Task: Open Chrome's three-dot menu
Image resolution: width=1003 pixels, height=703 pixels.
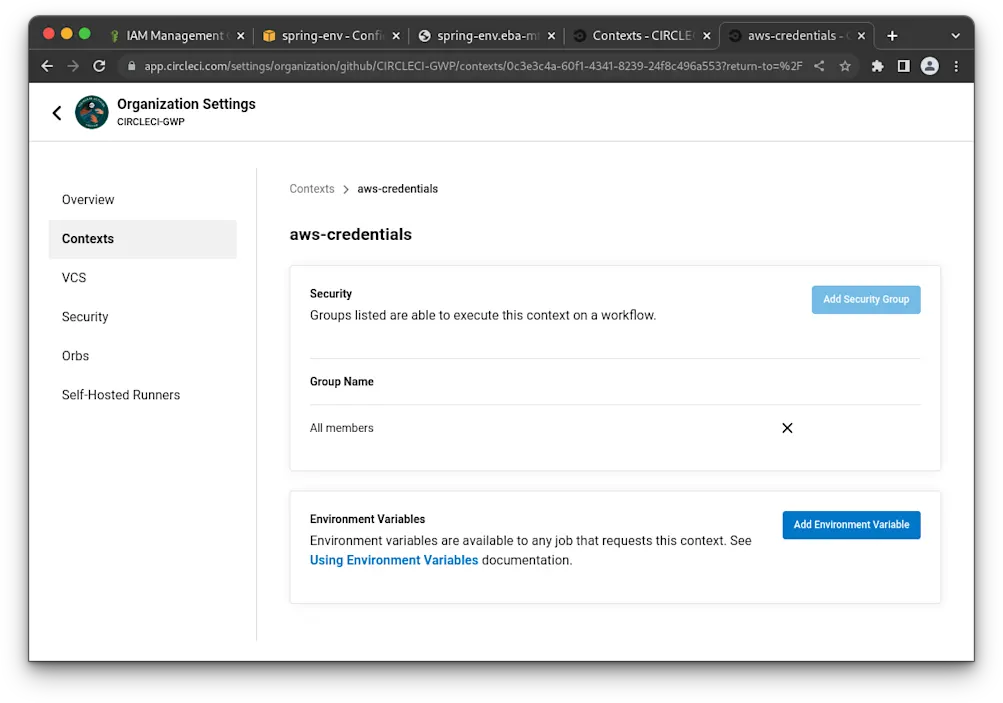Action: 956,66
